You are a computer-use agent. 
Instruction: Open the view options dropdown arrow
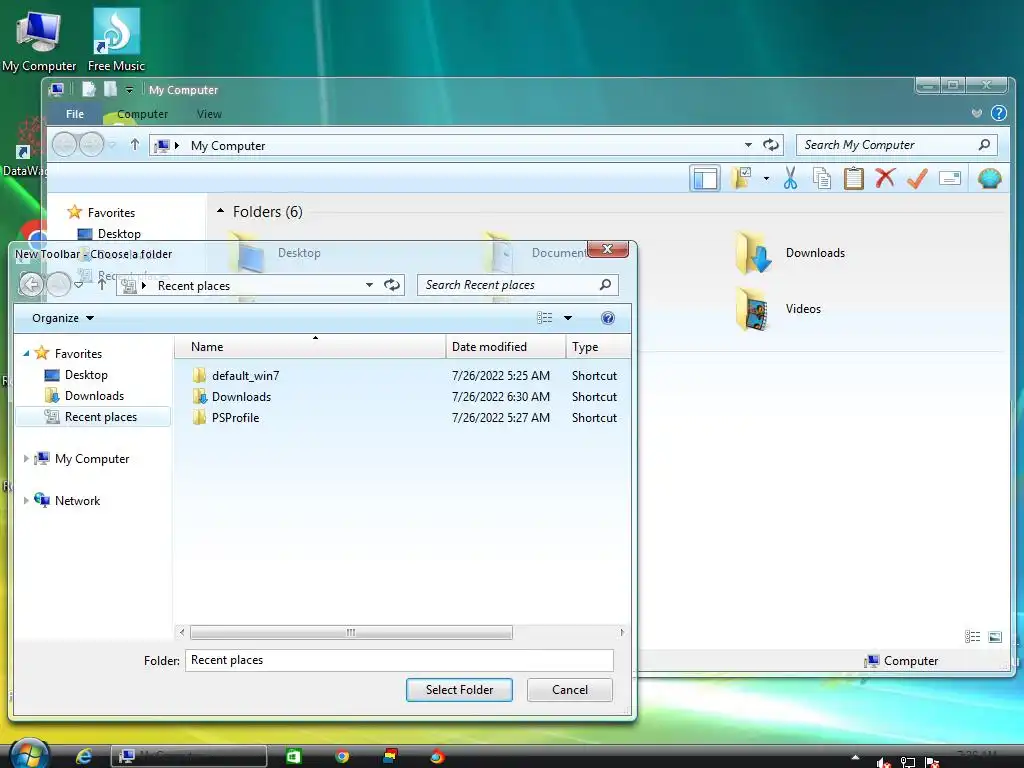568,318
